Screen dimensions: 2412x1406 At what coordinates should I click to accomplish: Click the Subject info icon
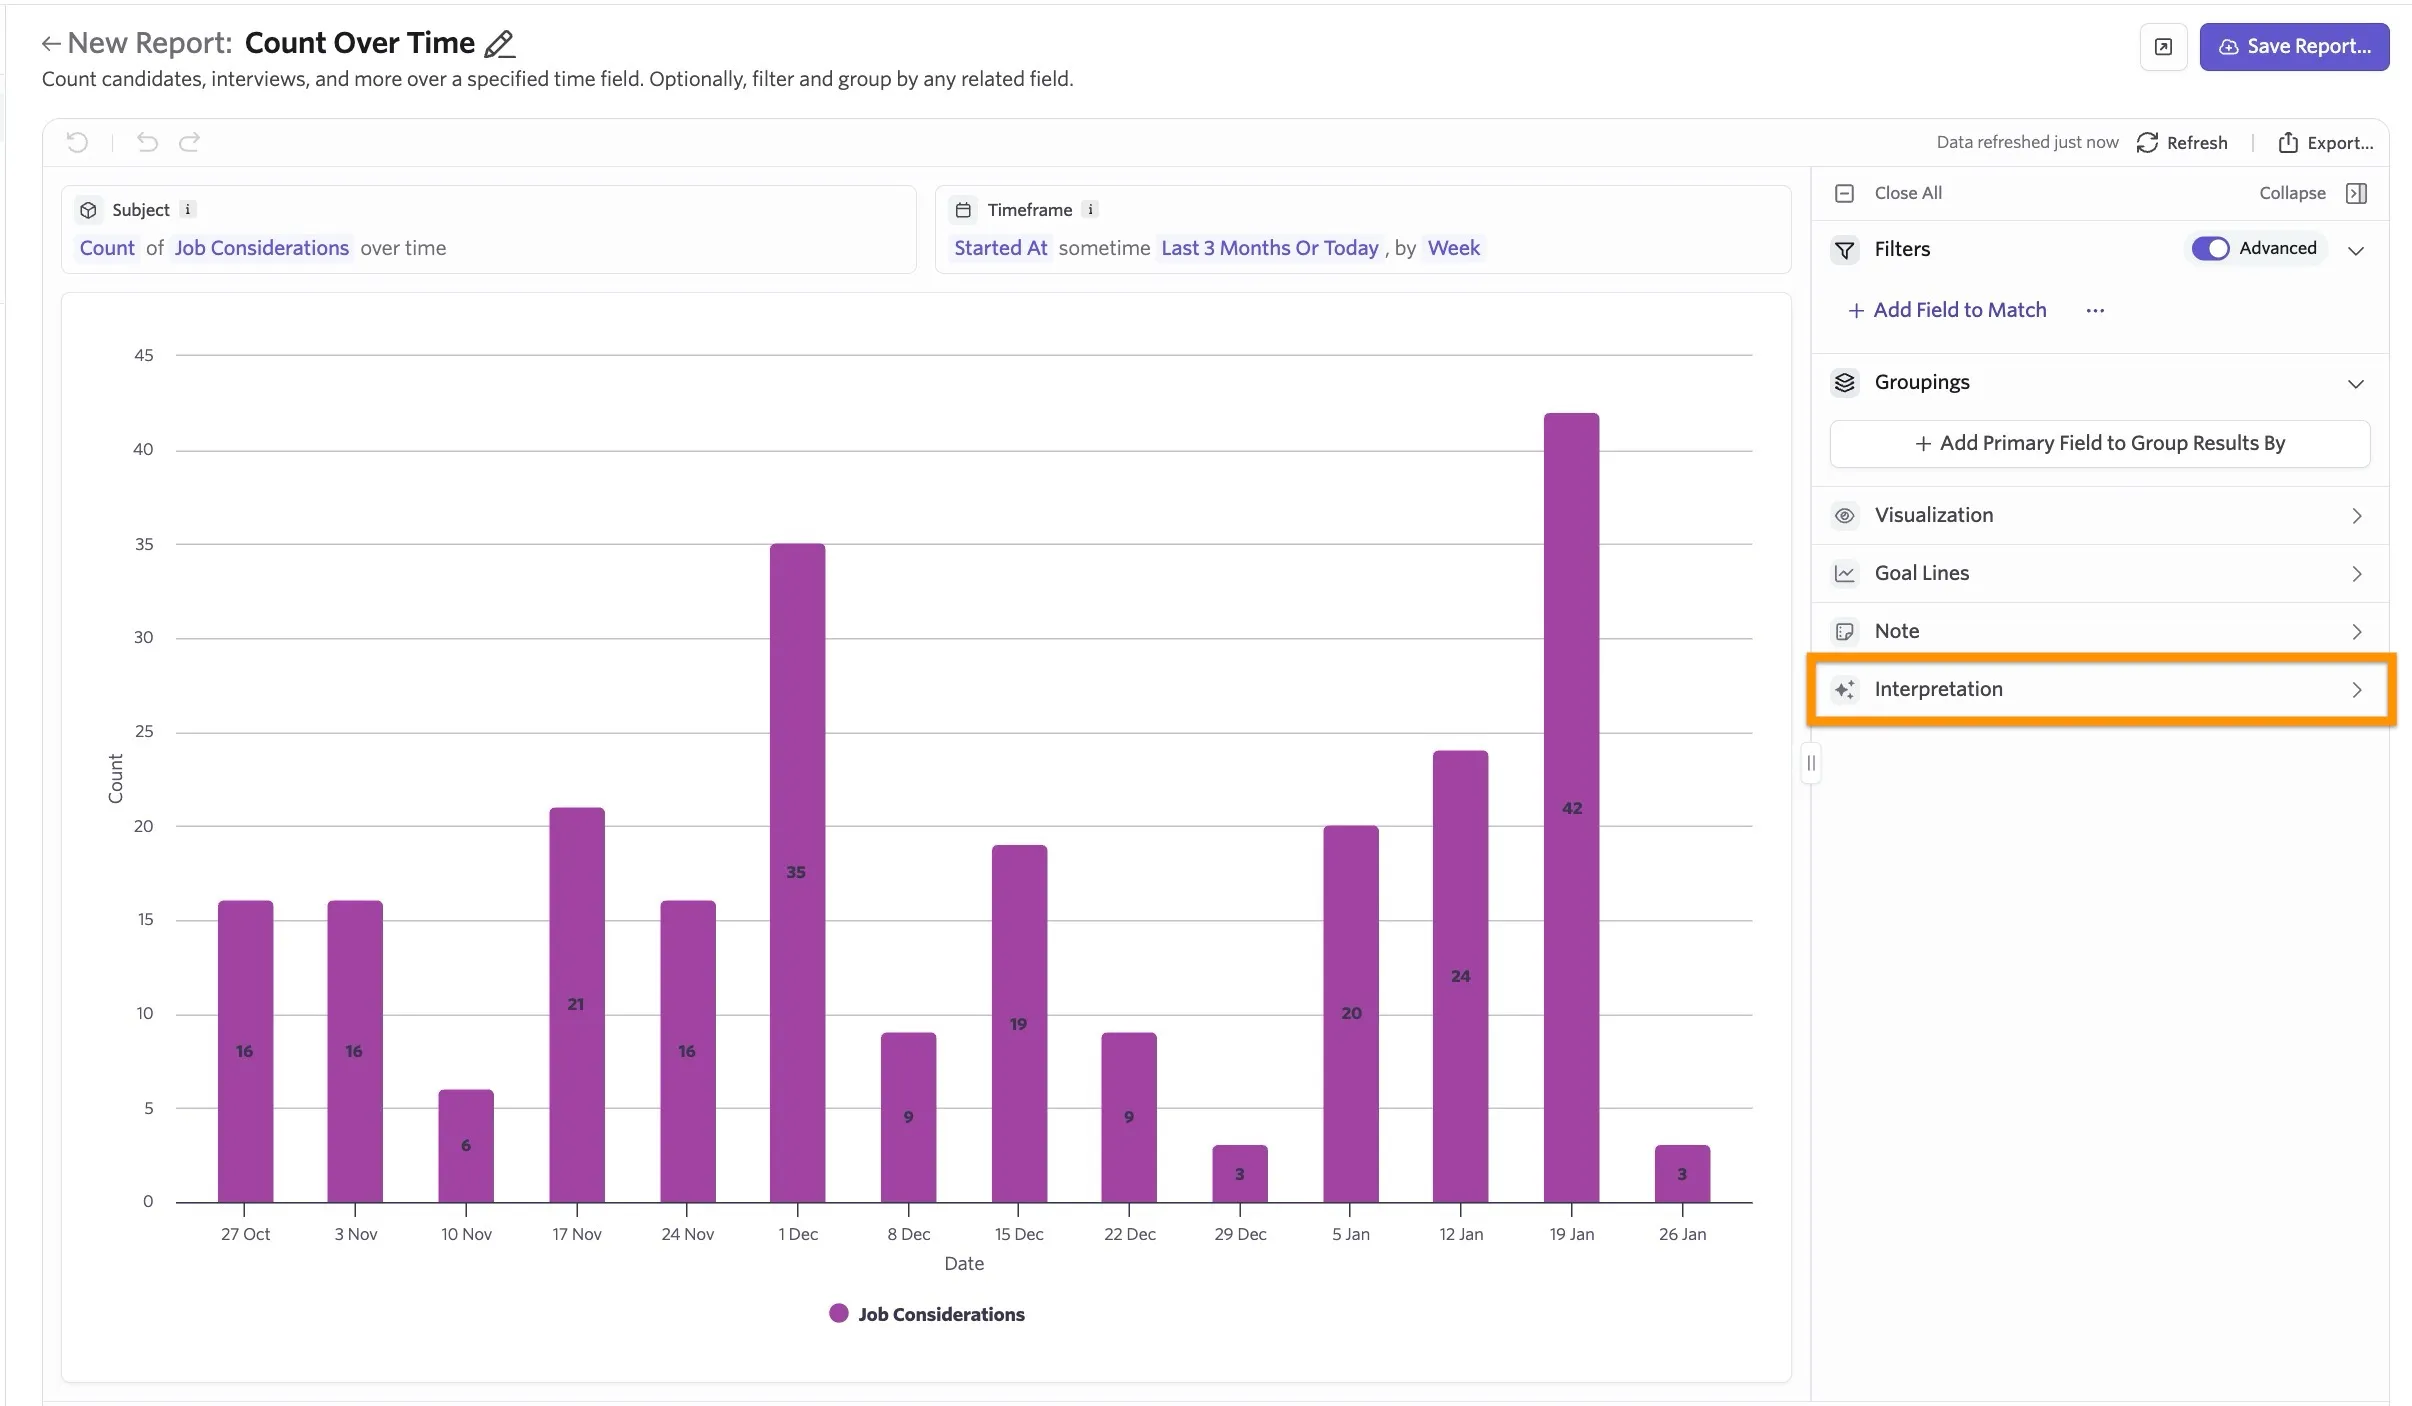pyautogui.click(x=188, y=210)
